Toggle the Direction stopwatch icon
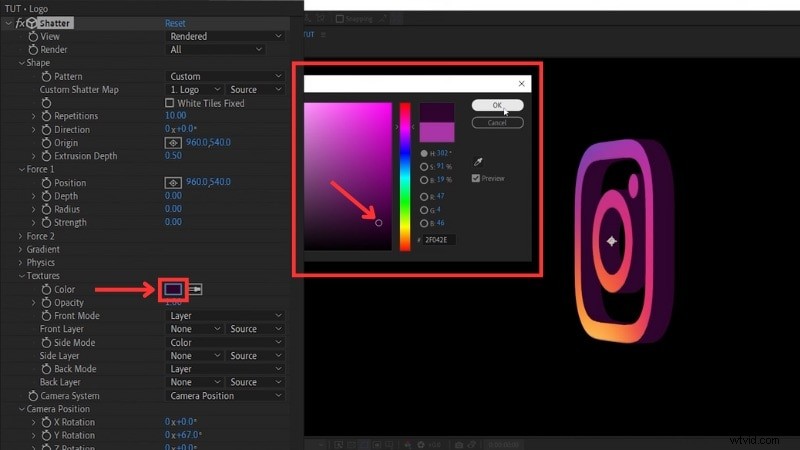The width and height of the screenshot is (800, 450). [x=46, y=130]
